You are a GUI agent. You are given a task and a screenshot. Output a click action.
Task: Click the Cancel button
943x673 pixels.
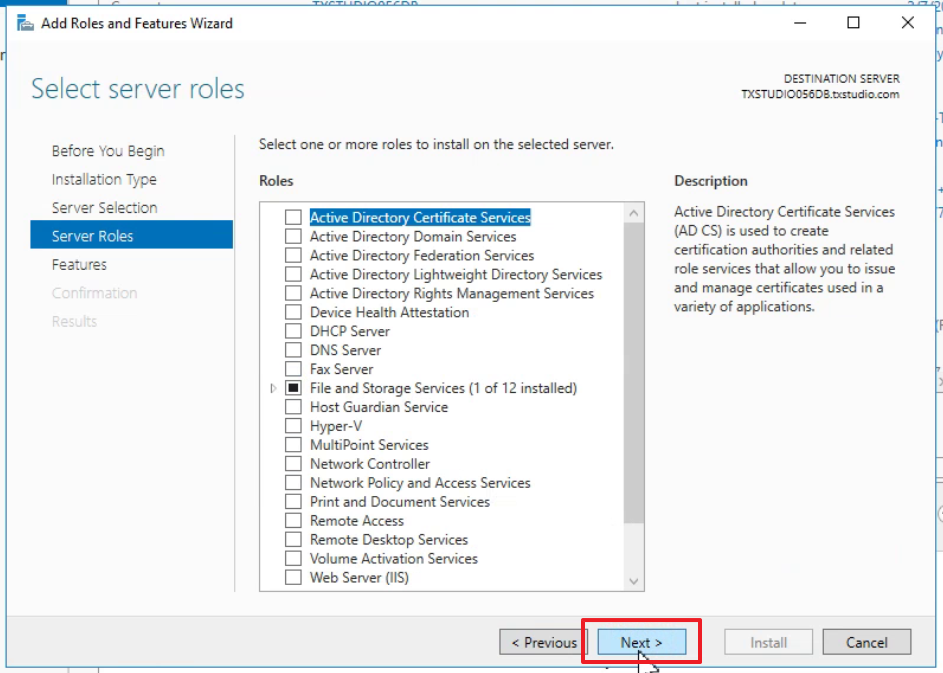click(867, 642)
